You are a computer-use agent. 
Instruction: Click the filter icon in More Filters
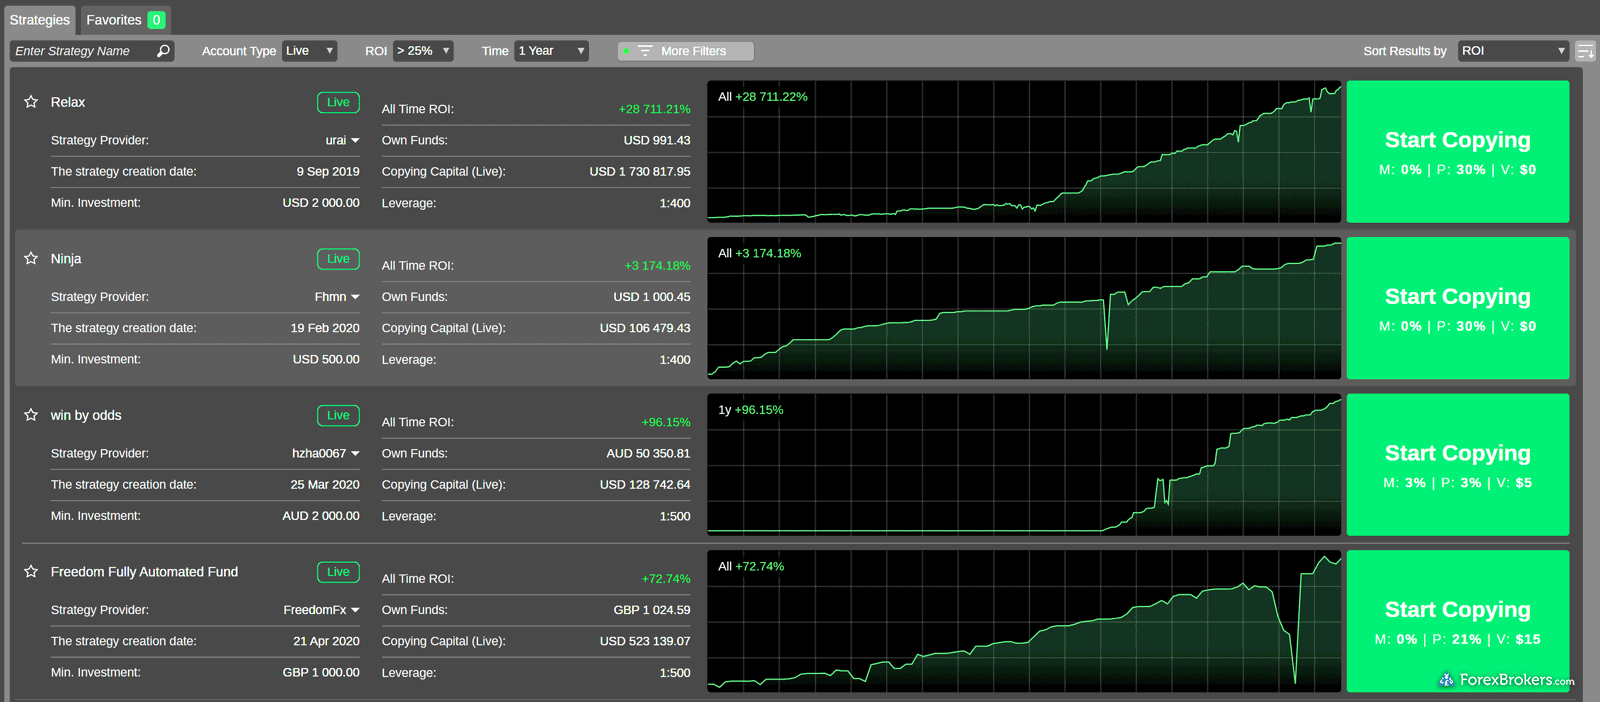[645, 51]
